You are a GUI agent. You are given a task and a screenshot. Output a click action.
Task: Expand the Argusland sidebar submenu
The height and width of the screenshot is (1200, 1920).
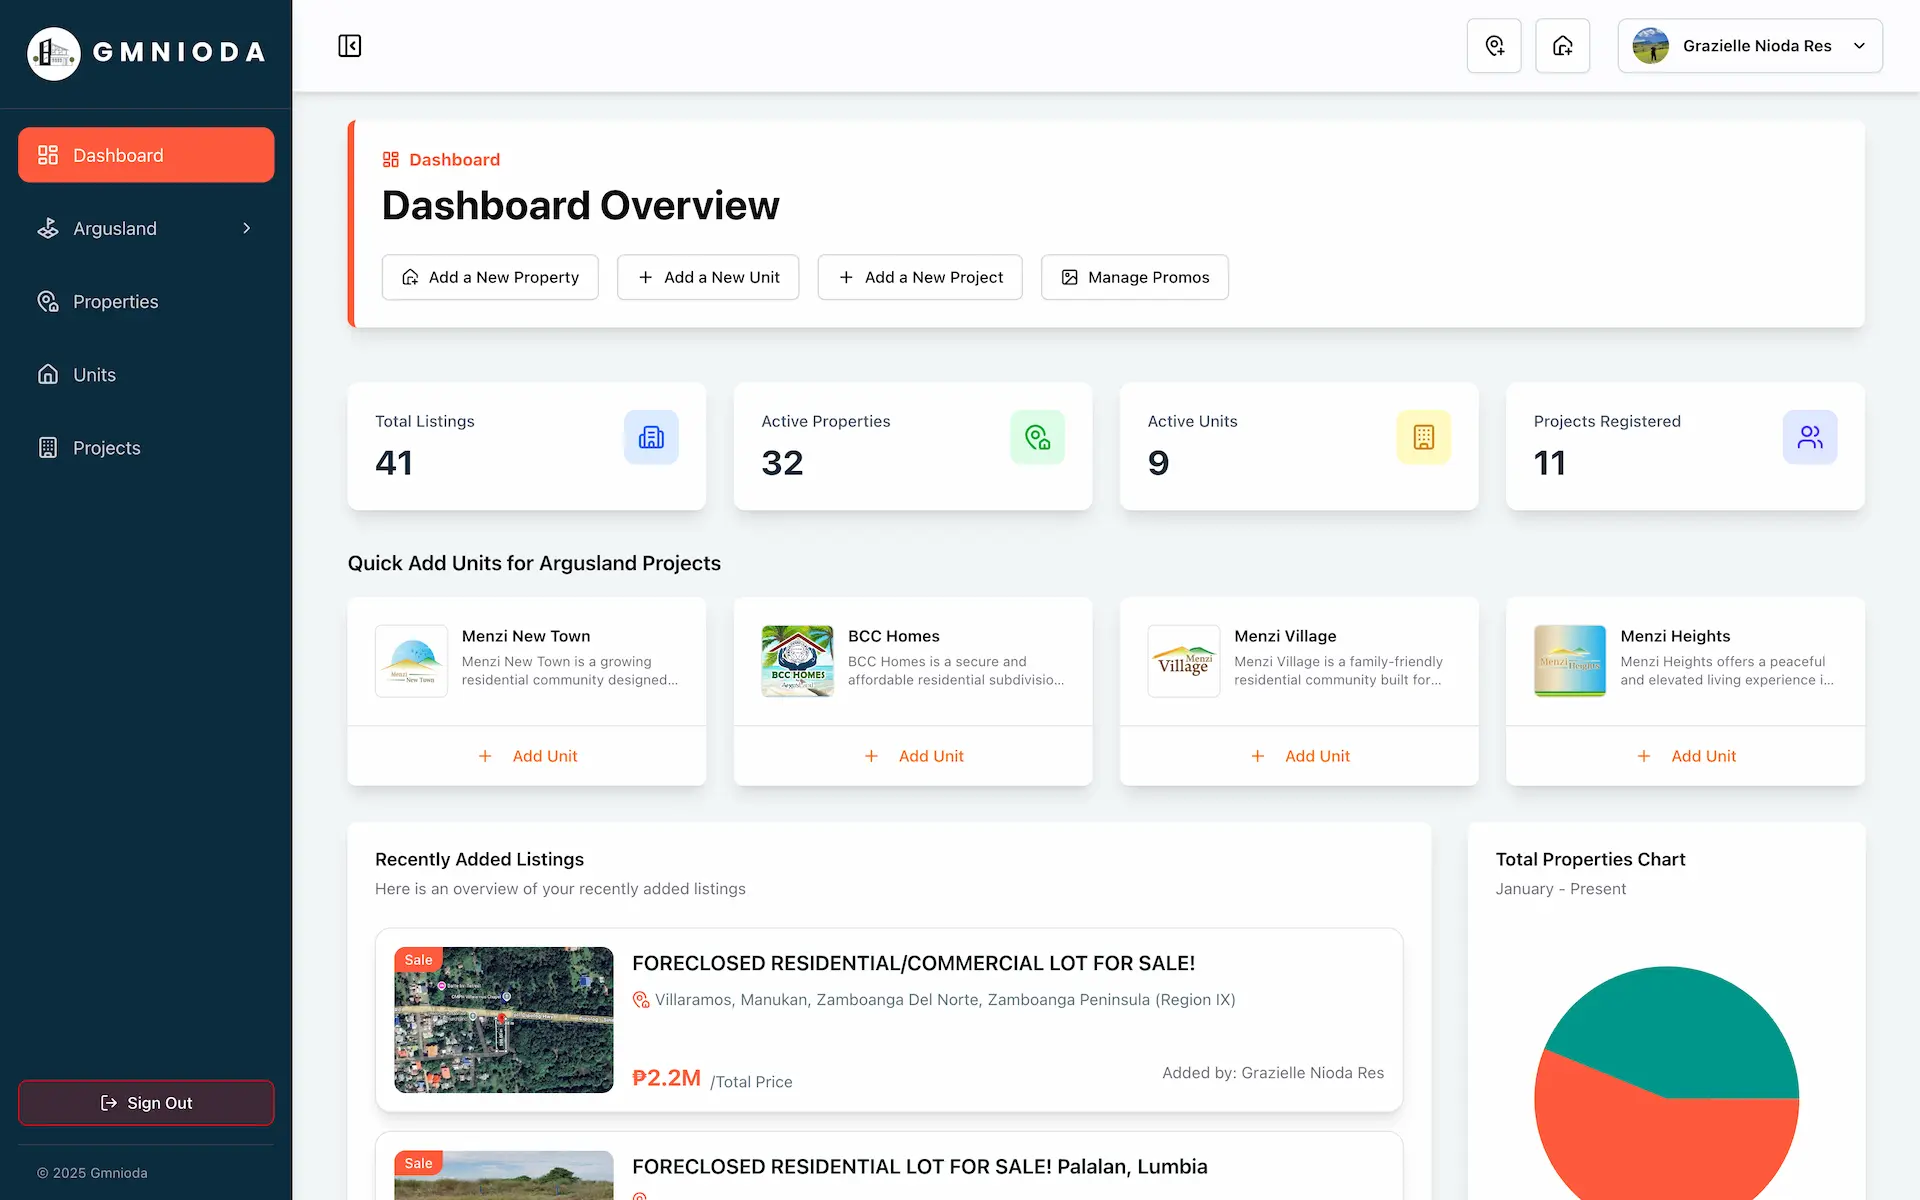point(146,229)
